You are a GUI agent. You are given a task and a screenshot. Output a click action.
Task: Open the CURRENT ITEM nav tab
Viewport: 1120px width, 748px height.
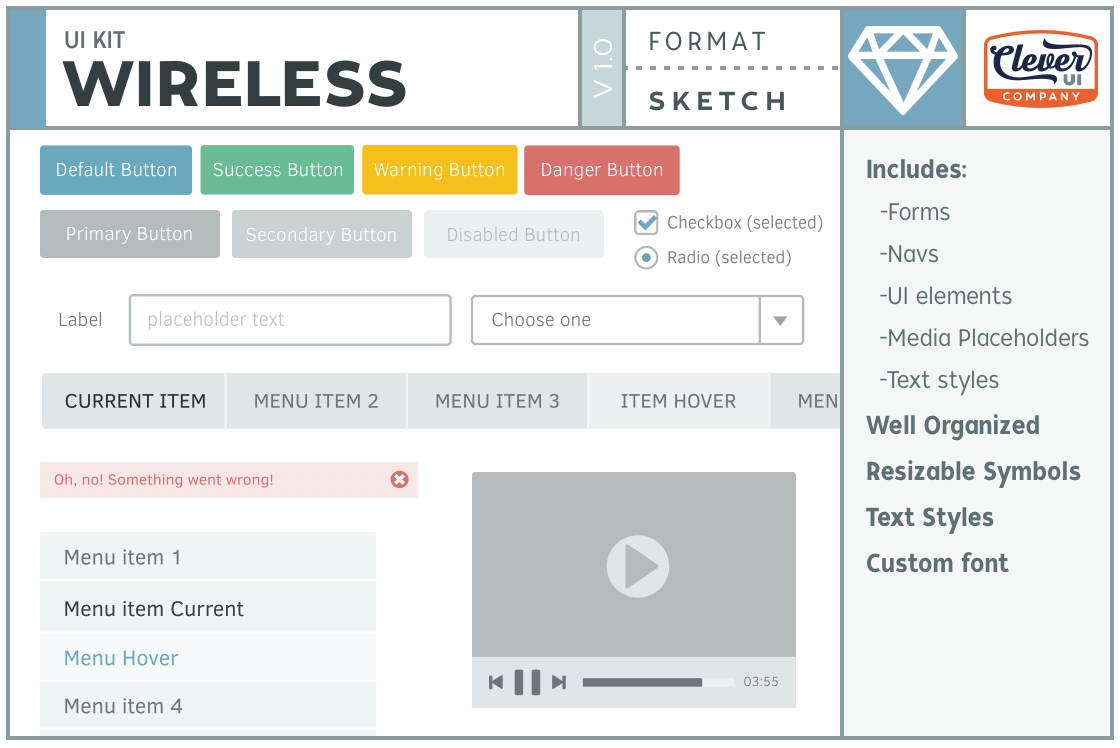click(x=135, y=401)
